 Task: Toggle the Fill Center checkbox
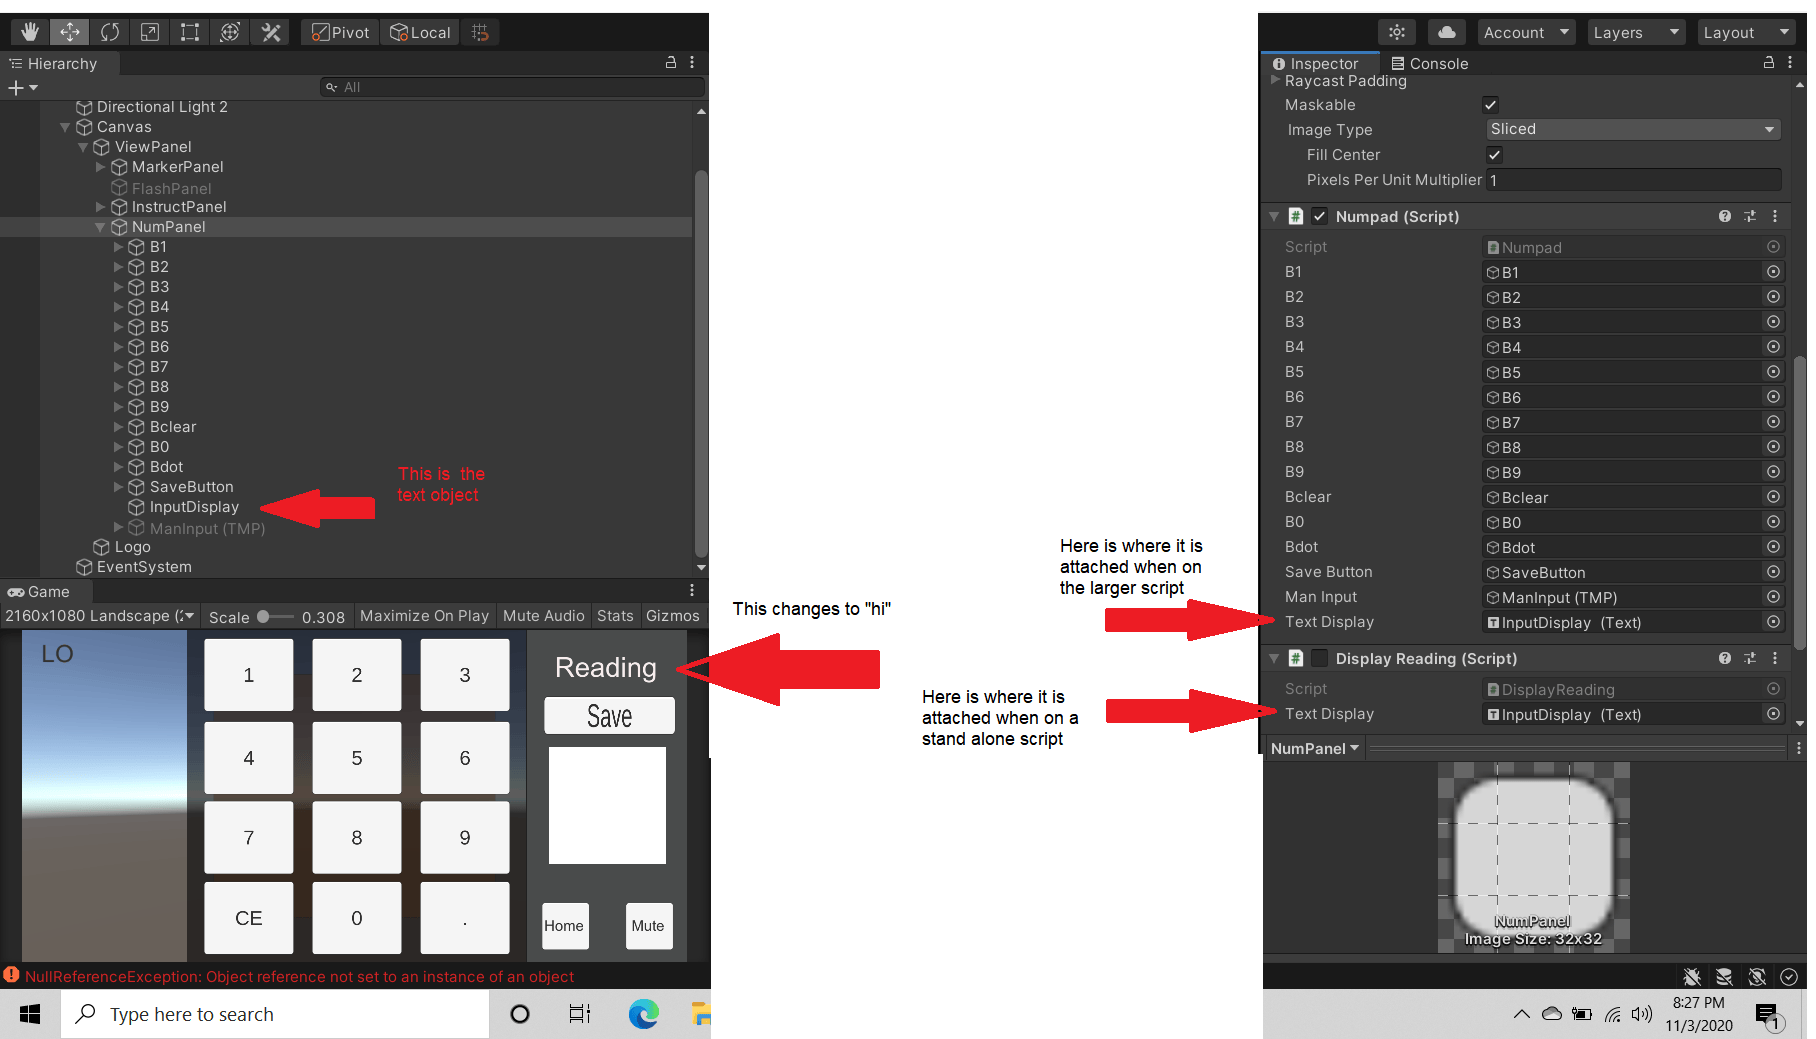point(1494,155)
